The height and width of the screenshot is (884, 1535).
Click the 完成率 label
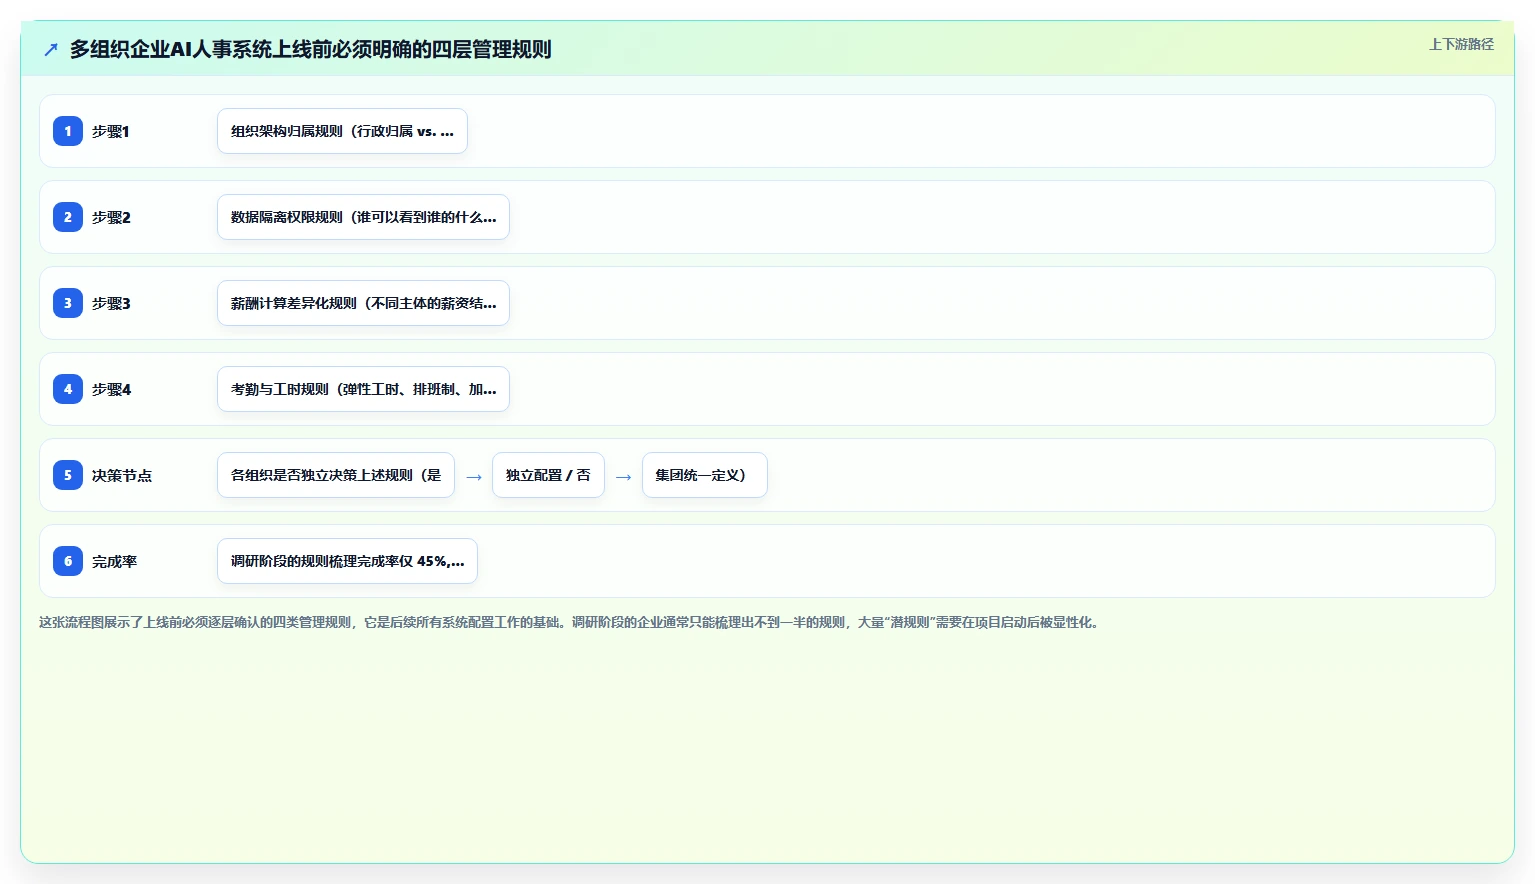point(114,561)
